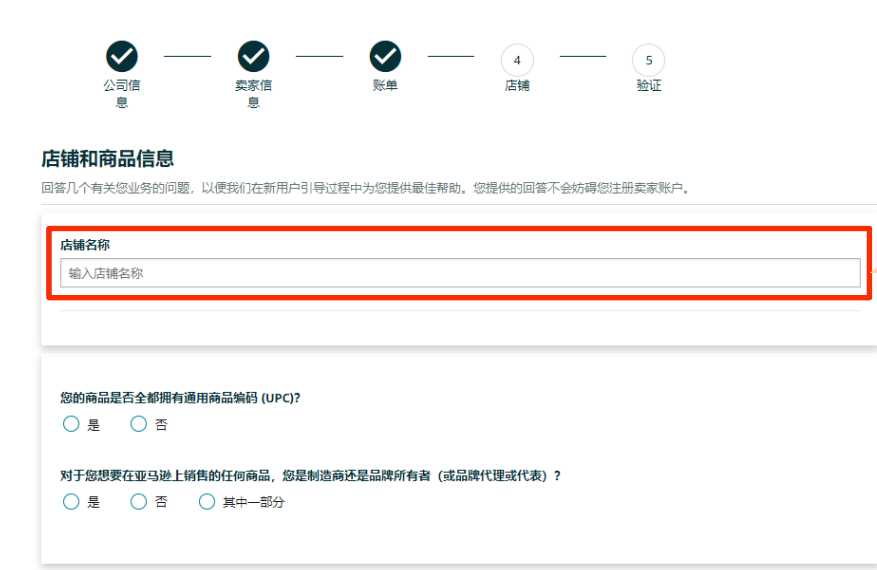This screenshot has width=877, height=570.
Task: Click the question text about 制造商还是品牌所有者
Action: coord(310,475)
